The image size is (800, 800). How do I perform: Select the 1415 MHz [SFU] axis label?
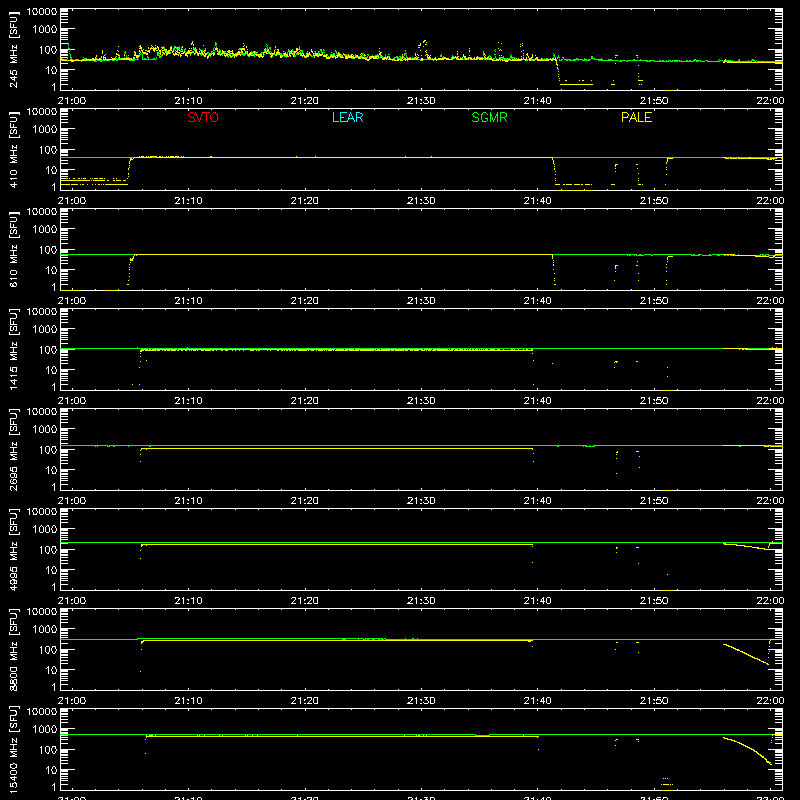pos(14,350)
